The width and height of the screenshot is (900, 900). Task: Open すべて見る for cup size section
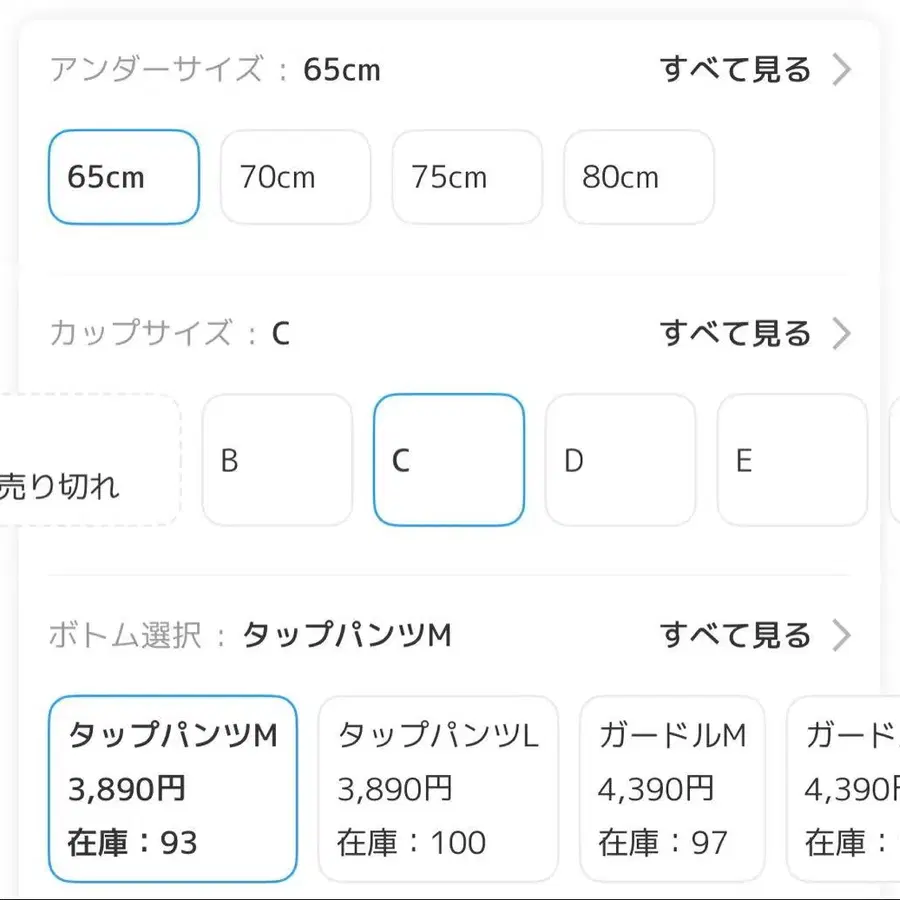click(x=736, y=332)
